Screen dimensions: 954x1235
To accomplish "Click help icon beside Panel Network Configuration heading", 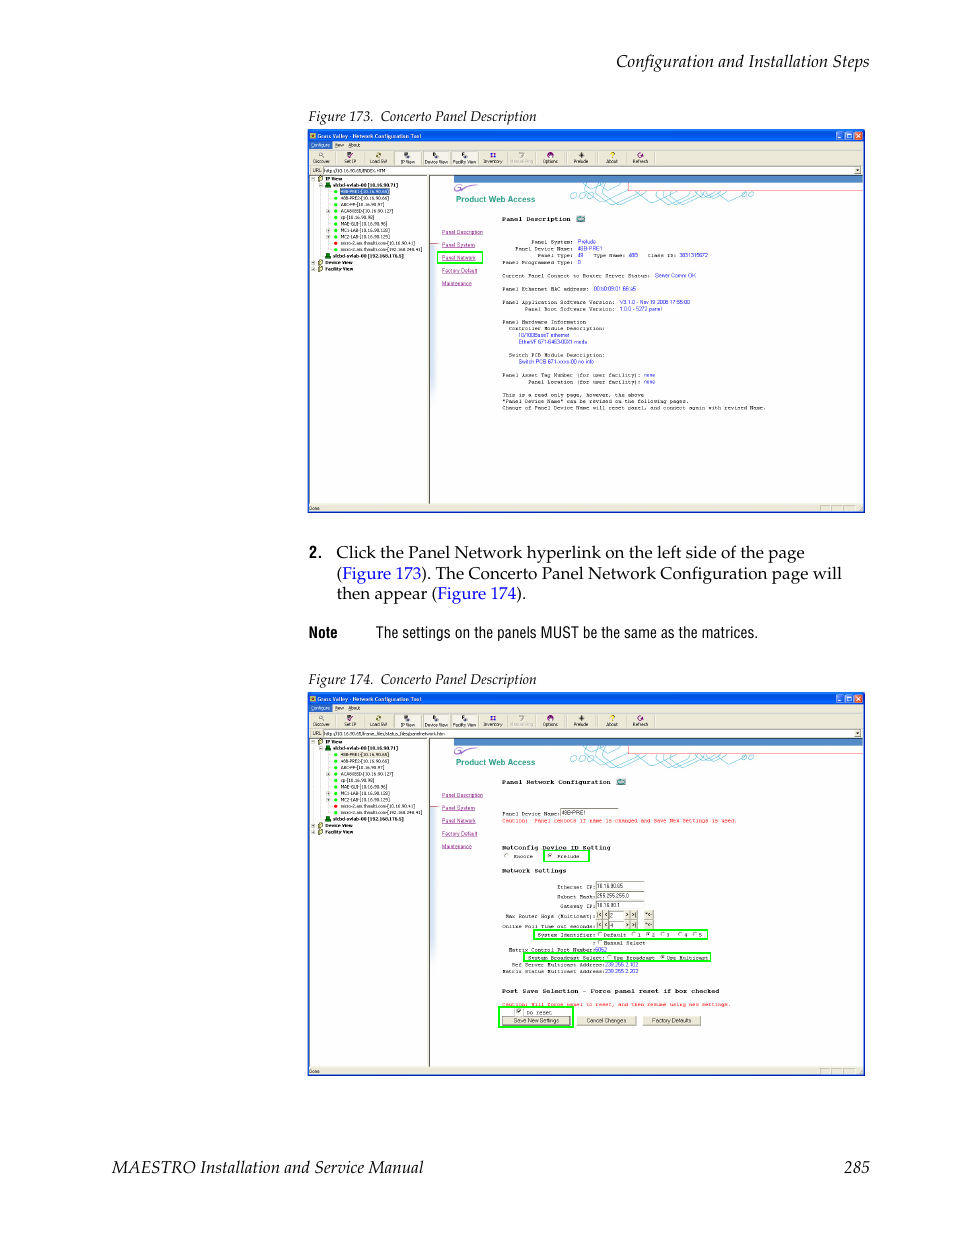I will pyautogui.click(x=621, y=782).
